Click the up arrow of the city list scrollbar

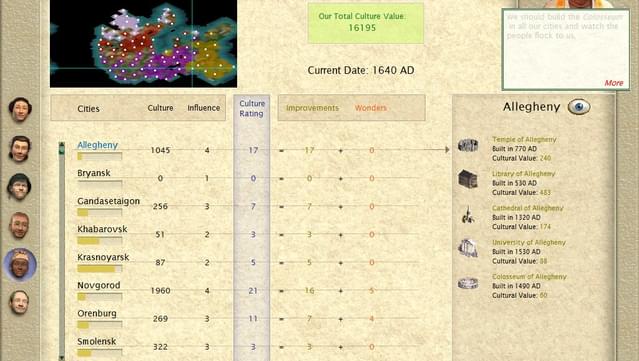[x=62, y=145]
